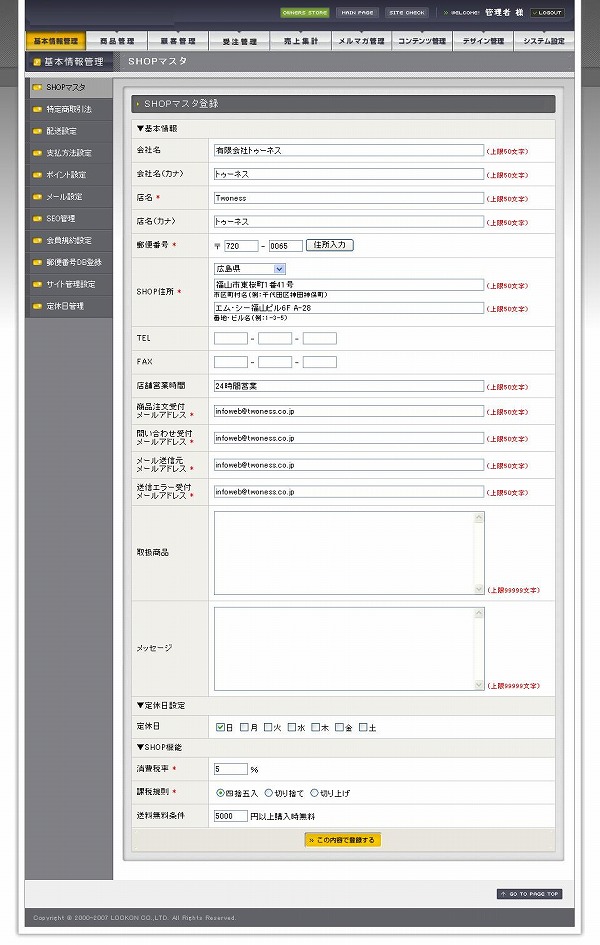Click the 店名 input field containing Twoness
Screen dimensions: 600x945
(349, 198)
